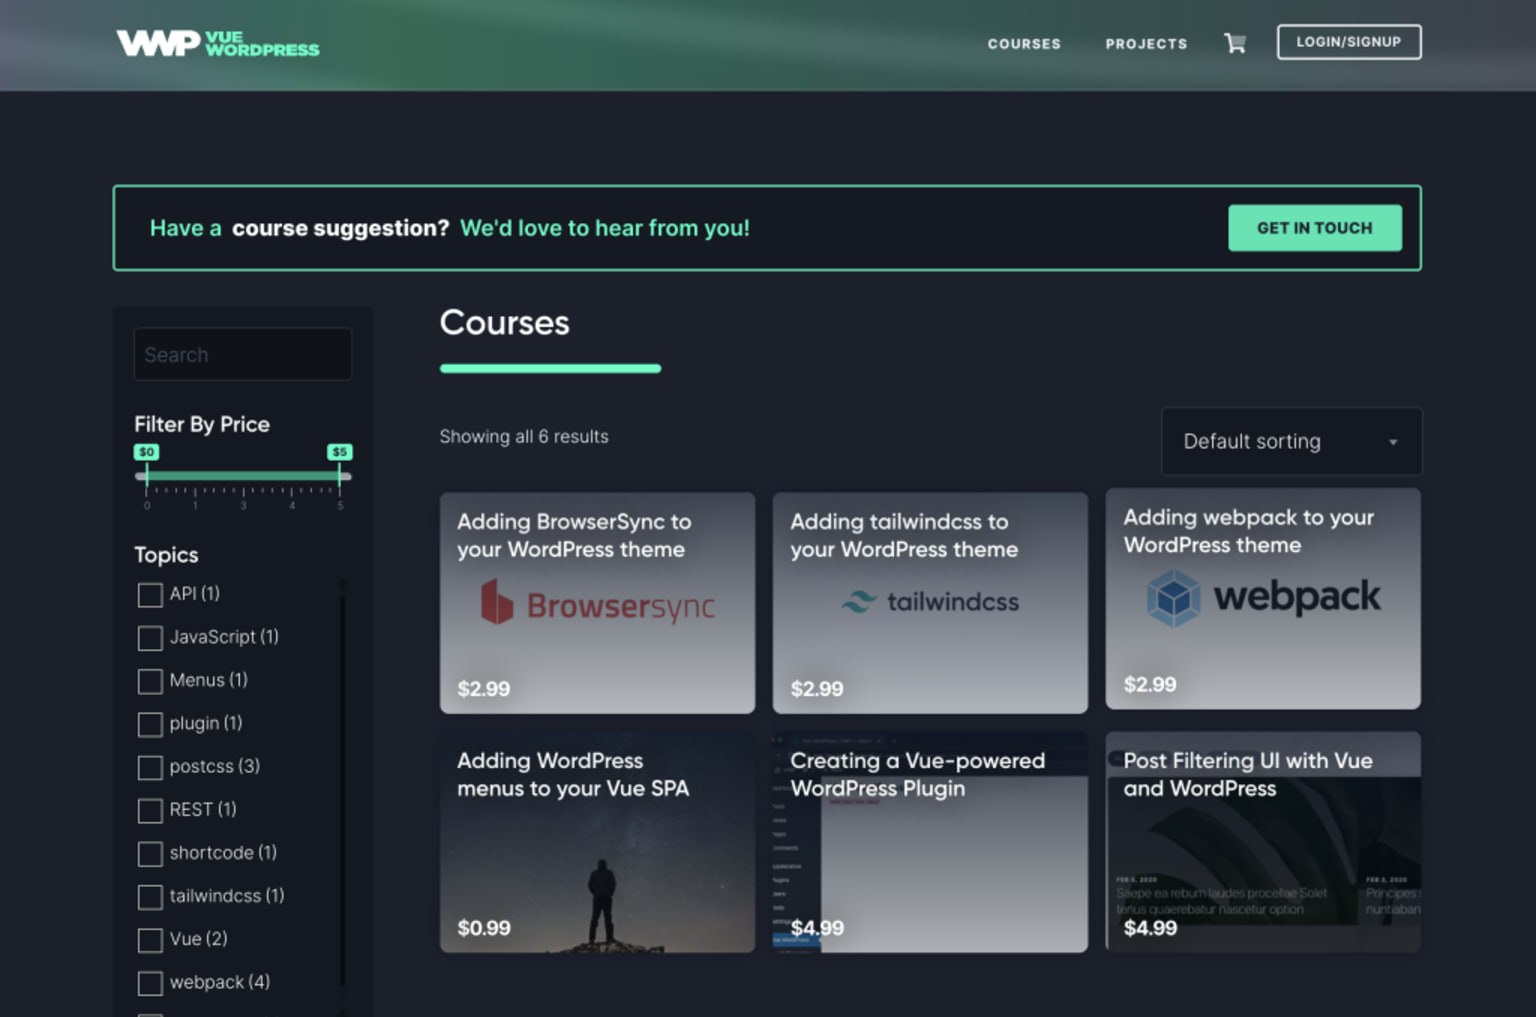Viewport: 1536px width, 1017px height.
Task: Enable the JavaScript topic filter
Action: 150,638
